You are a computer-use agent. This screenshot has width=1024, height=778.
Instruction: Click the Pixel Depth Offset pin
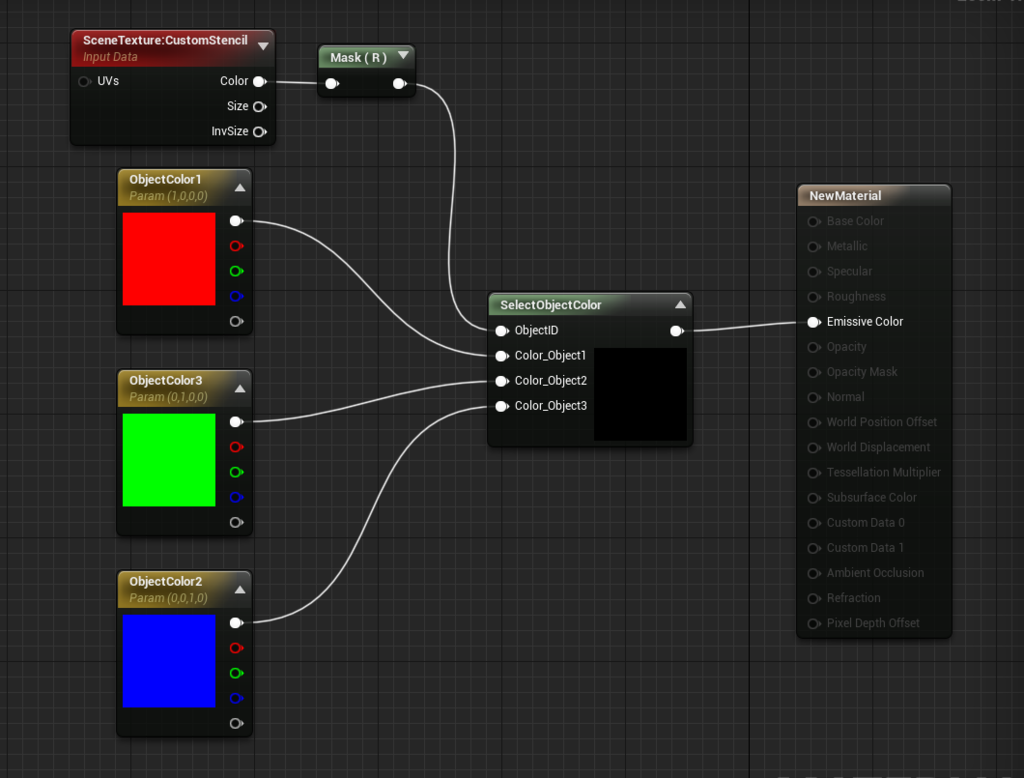814,624
